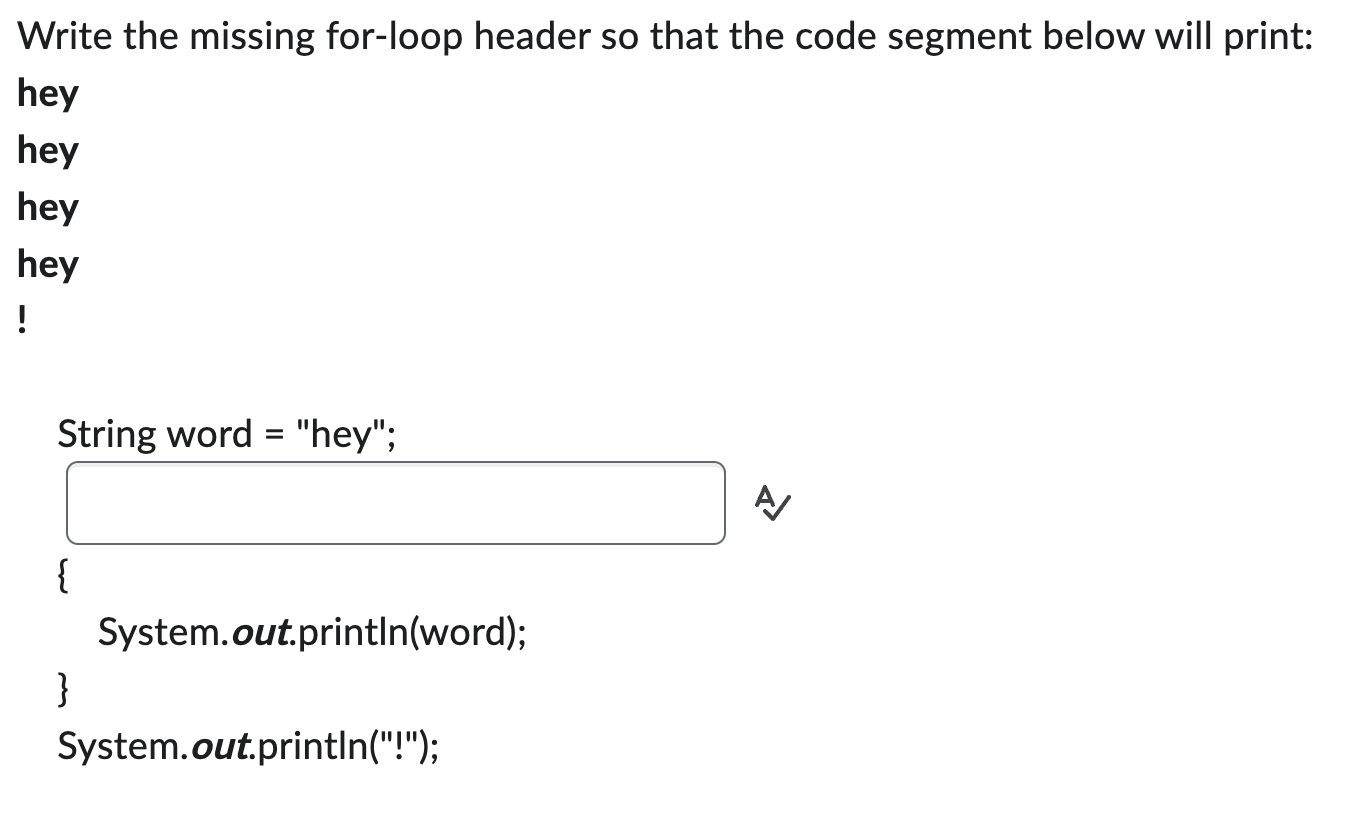Click the first hey output line
Image resolution: width=1370 pixels, height=816 pixels.
click(x=48, y=93)
